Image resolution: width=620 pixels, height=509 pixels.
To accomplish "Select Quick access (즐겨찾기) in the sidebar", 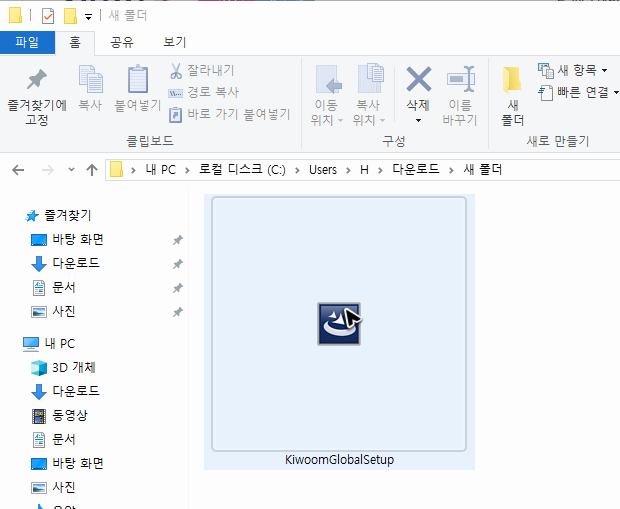I will coord(58,216).
